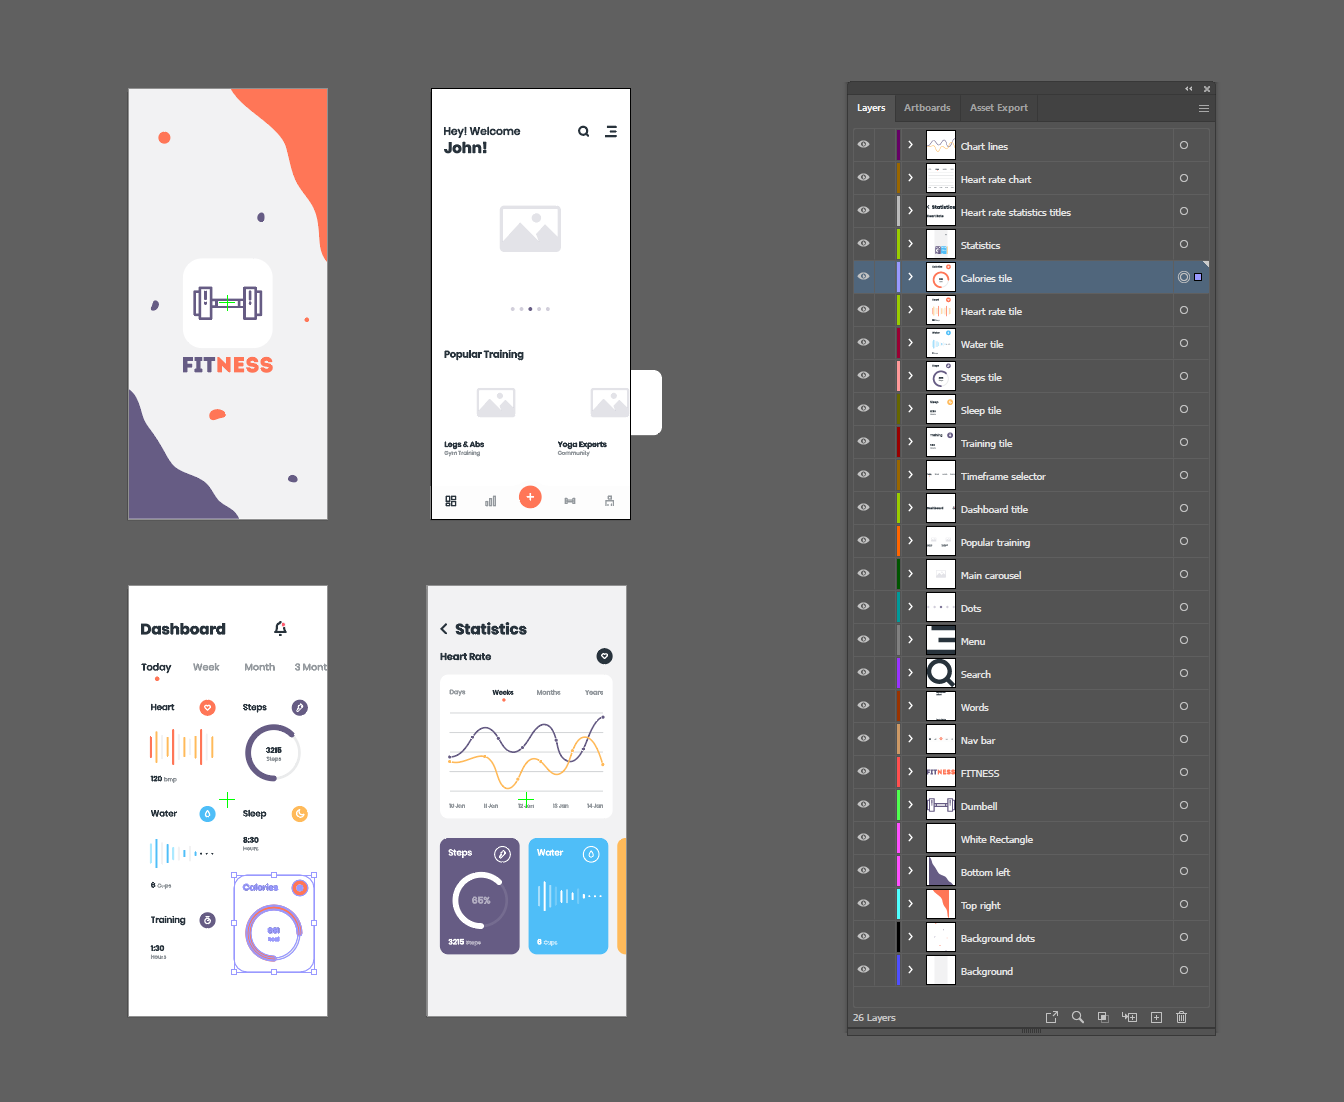Open the Asset Export tab

(998, 108)
